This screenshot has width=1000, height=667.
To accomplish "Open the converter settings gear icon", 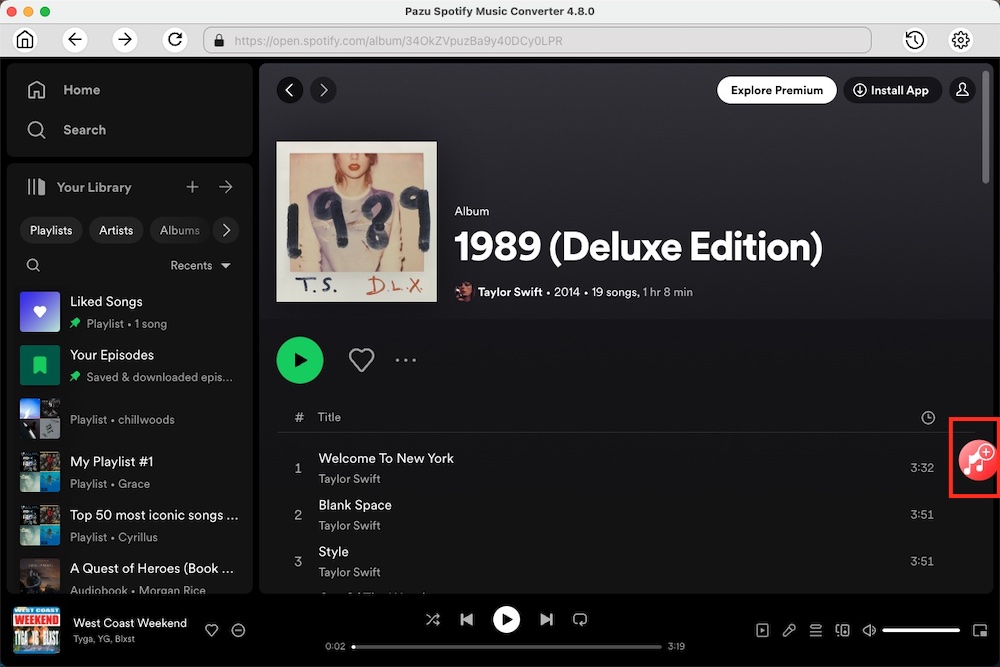I will coord(961,40).
